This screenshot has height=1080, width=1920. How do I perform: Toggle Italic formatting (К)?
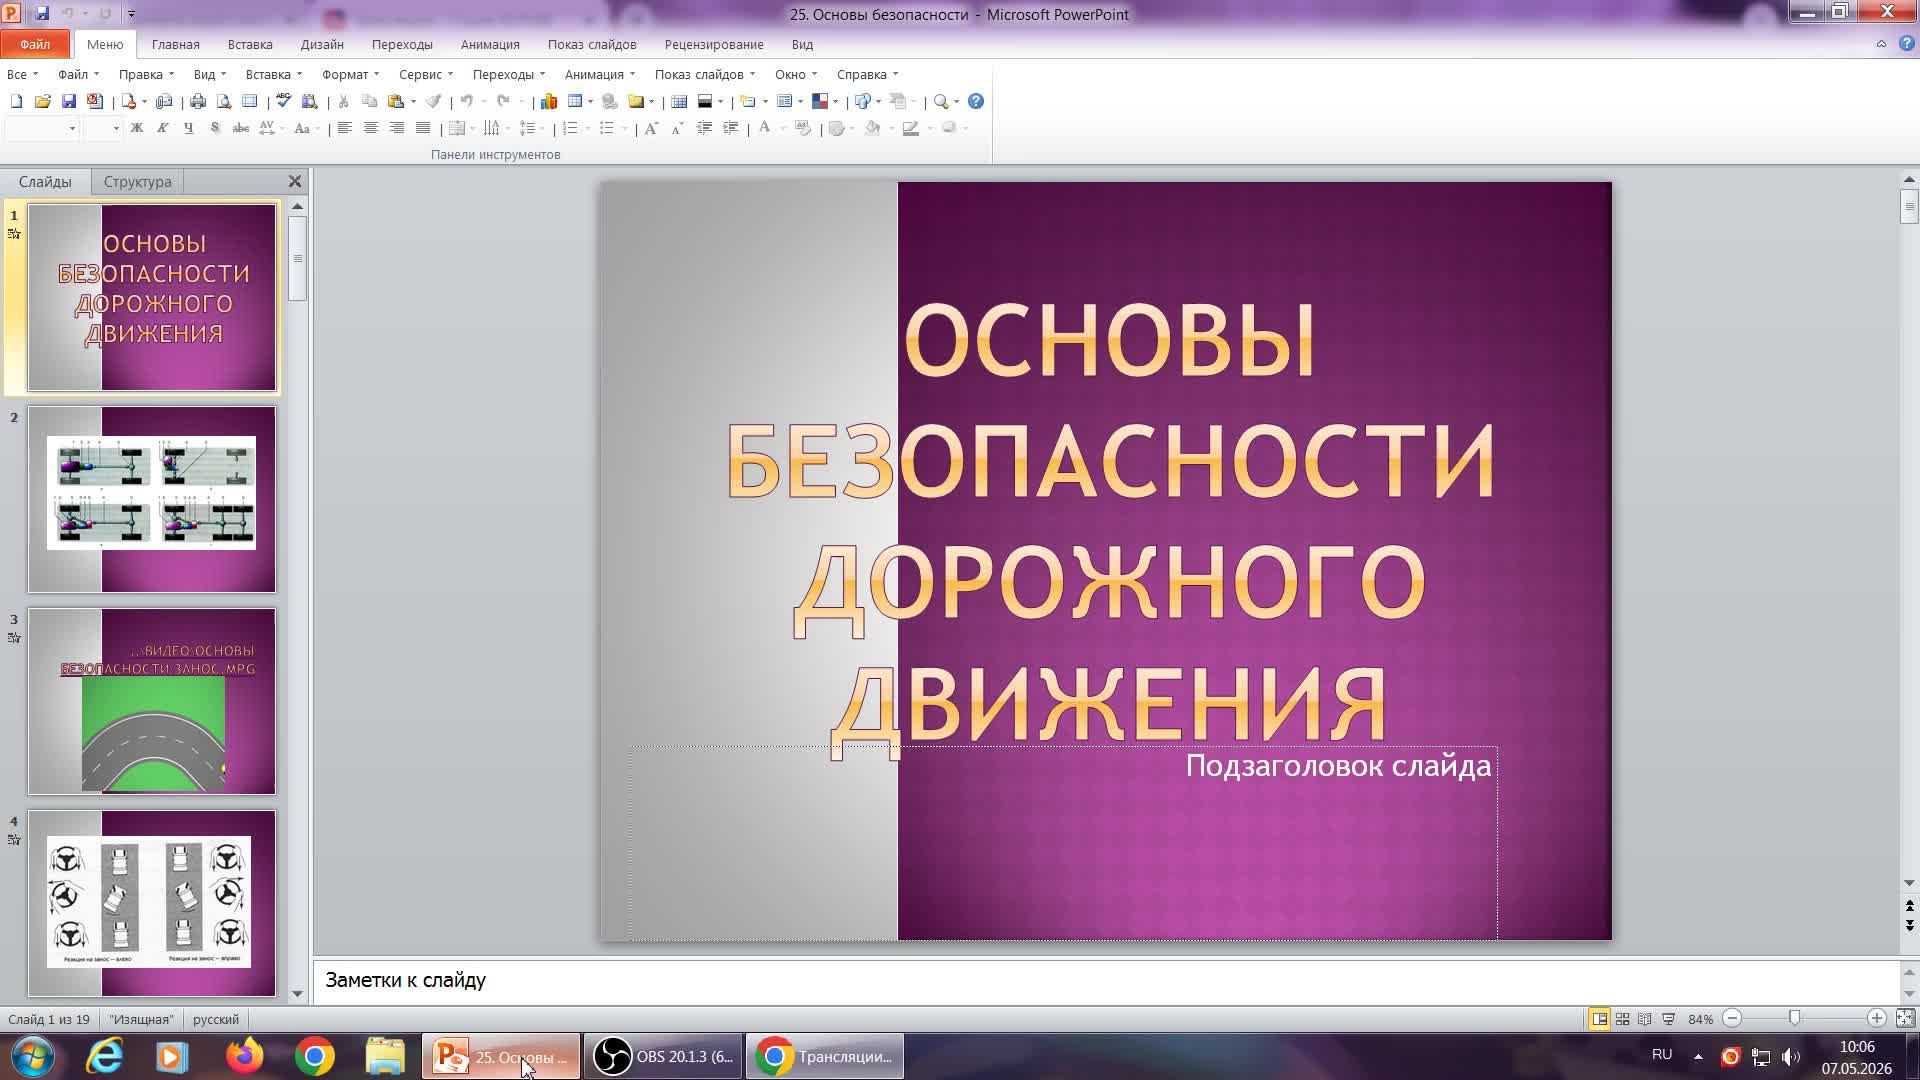[162, 128]
